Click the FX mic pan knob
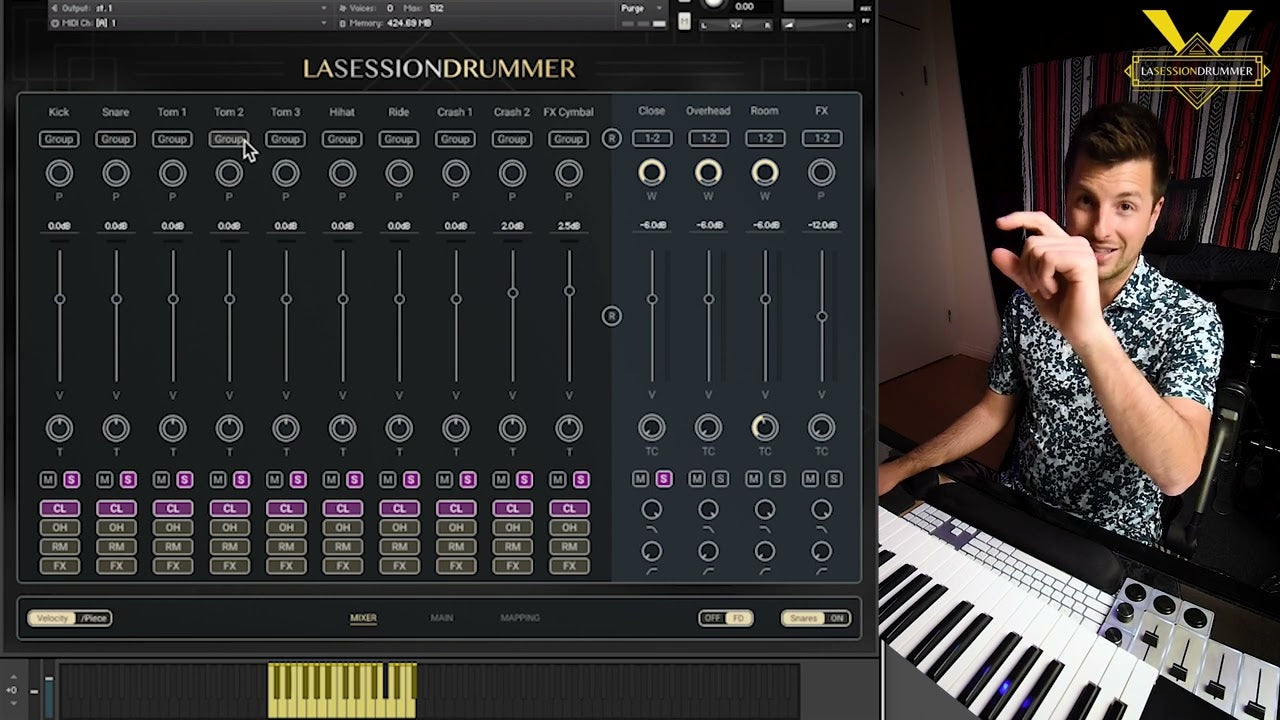1280x720 pixels. (821, 173)
